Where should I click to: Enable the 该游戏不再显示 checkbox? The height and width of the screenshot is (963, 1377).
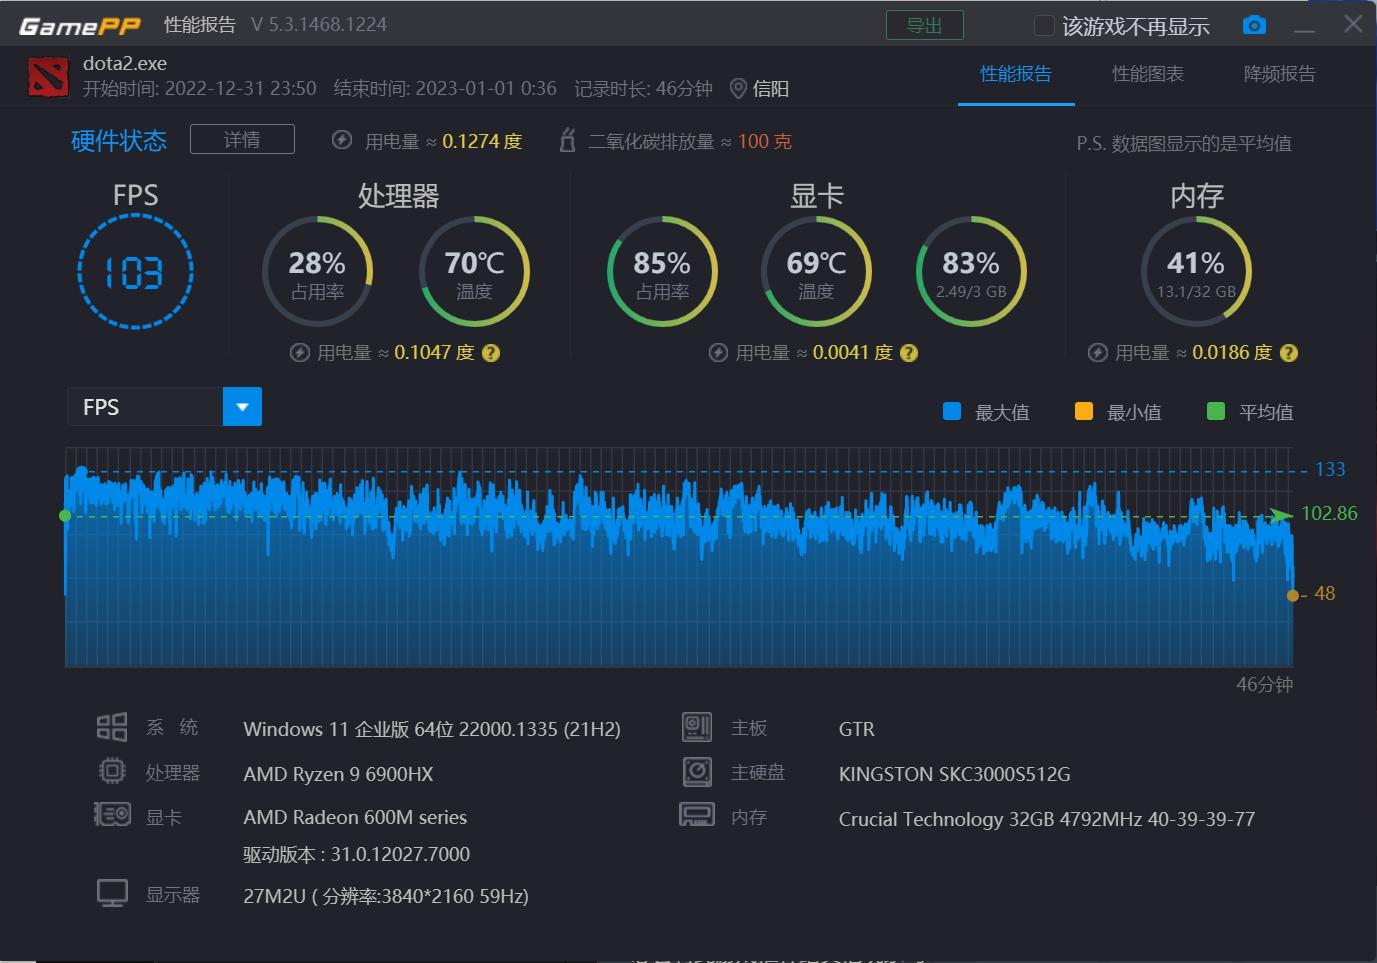coord(1043,25)
